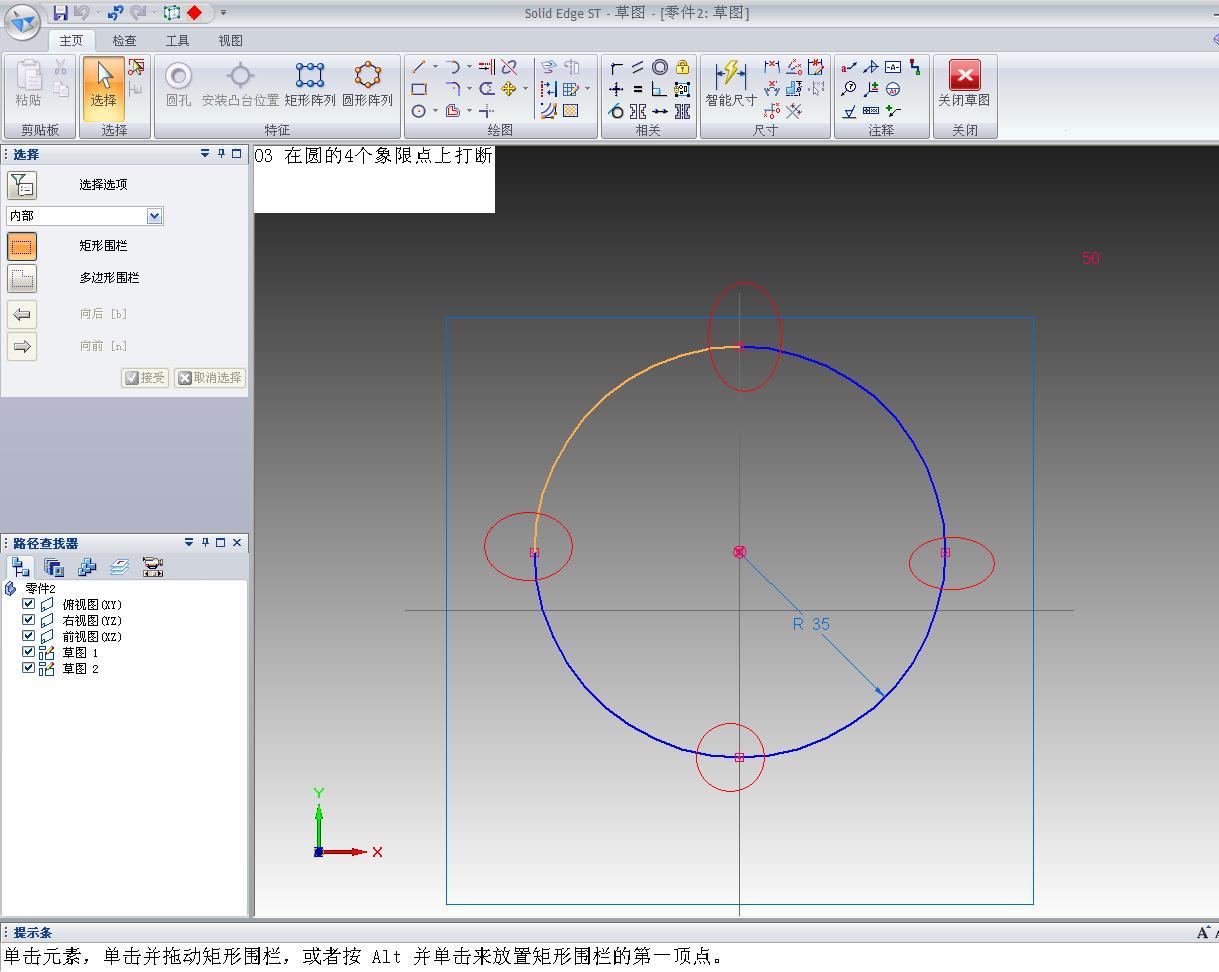This screenshot has height=972, width=1219.
Task: Click the 接受 accept button
Action: tap(145, 378)
